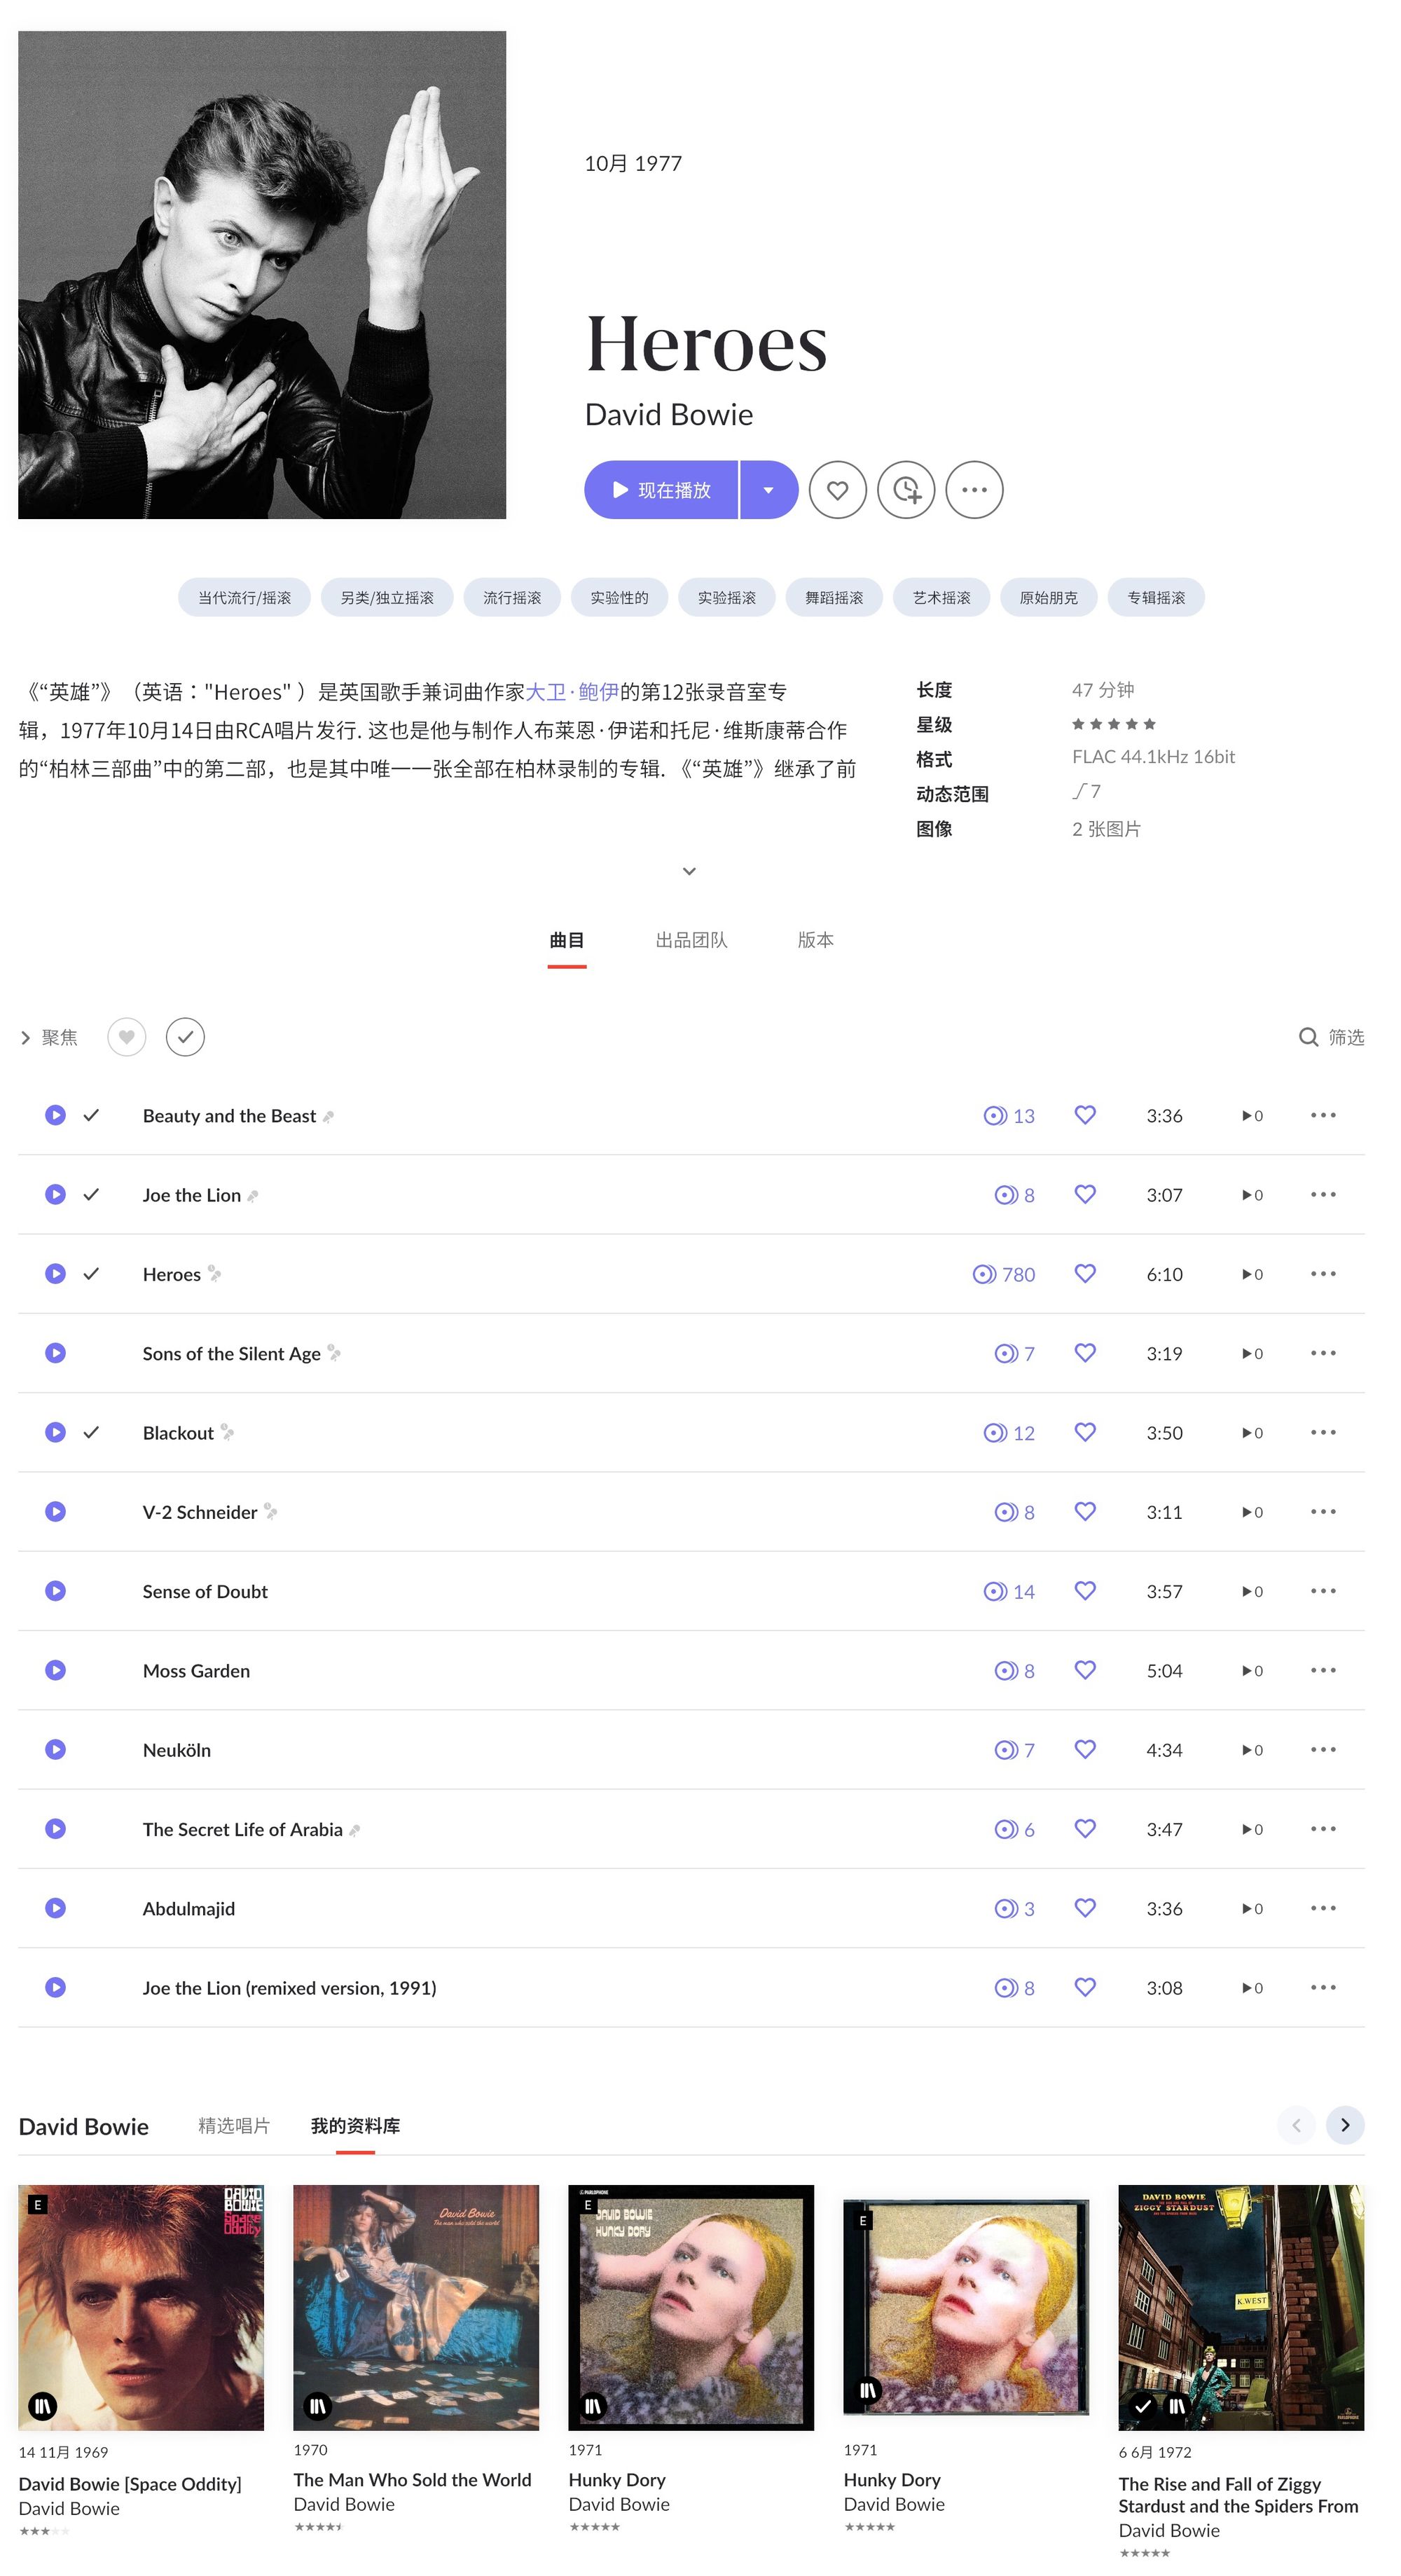Play the Beauty and the Beast track
This screenshot has height=2576, width=1401.
tap(56, 1115)
